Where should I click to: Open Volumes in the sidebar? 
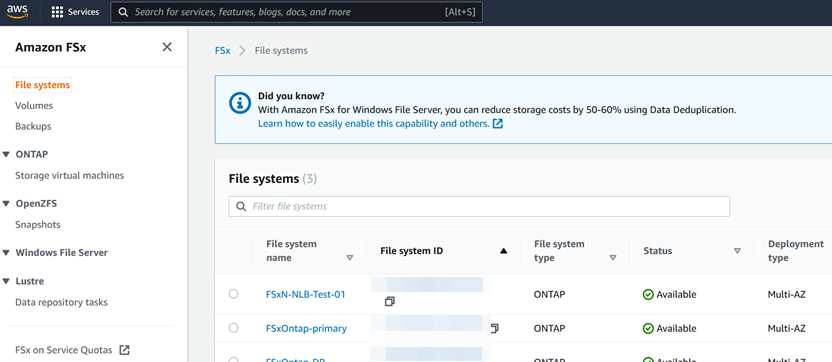point(34,106)
